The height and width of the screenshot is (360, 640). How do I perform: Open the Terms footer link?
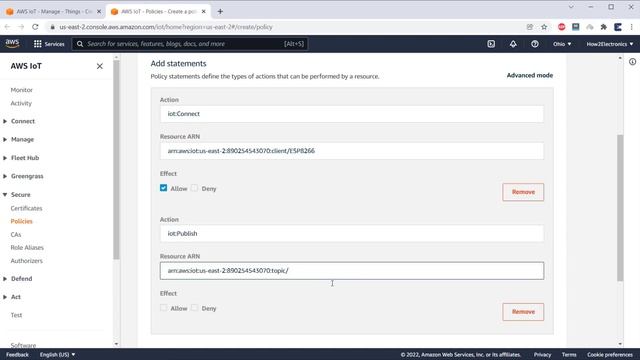[569, 355]
